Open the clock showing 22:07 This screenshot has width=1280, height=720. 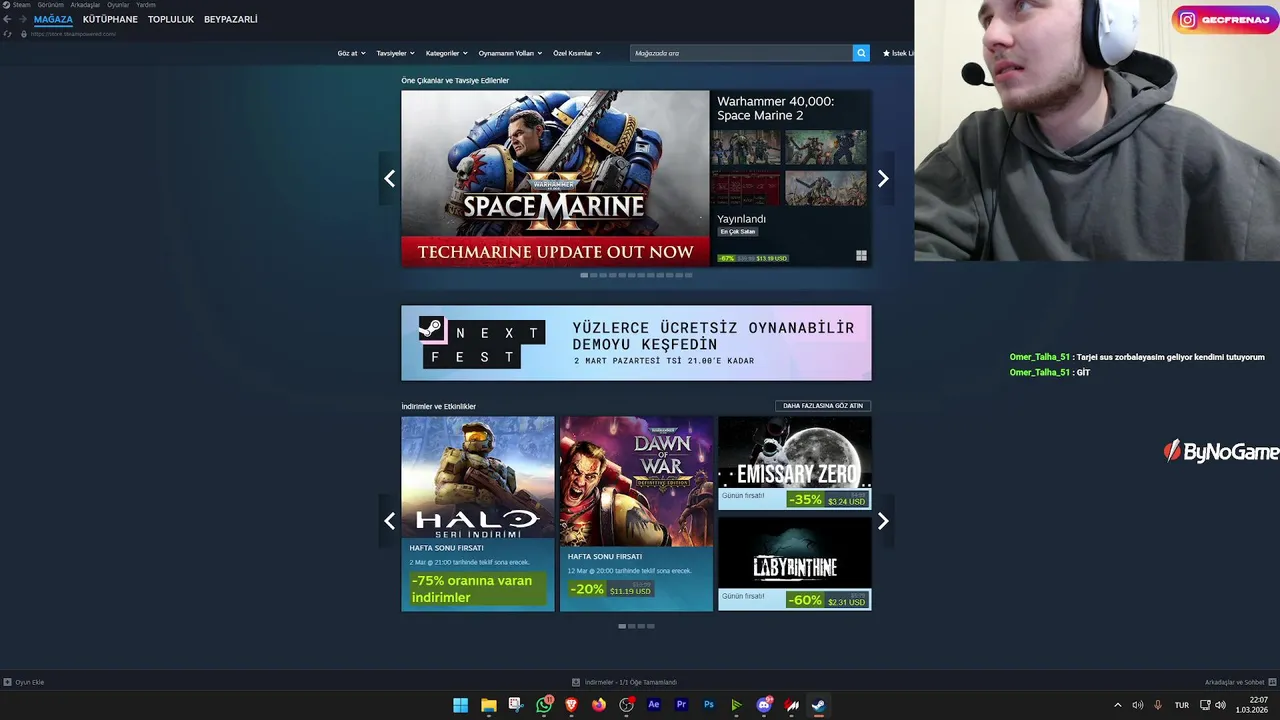pyautogui.click(x=1254, y=705)
